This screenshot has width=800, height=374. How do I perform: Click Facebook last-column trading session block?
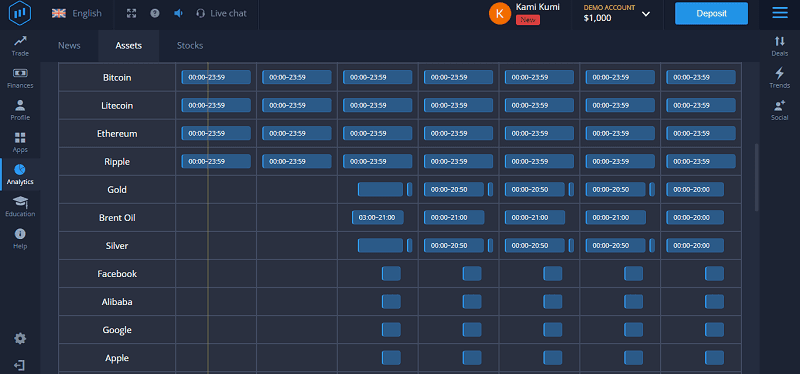[714, 273]
